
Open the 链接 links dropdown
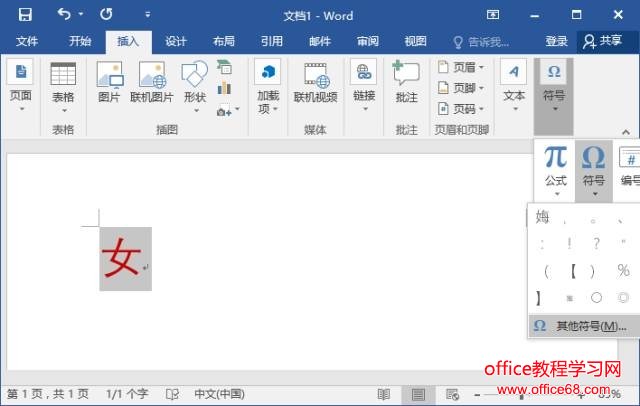click(364, 87)
